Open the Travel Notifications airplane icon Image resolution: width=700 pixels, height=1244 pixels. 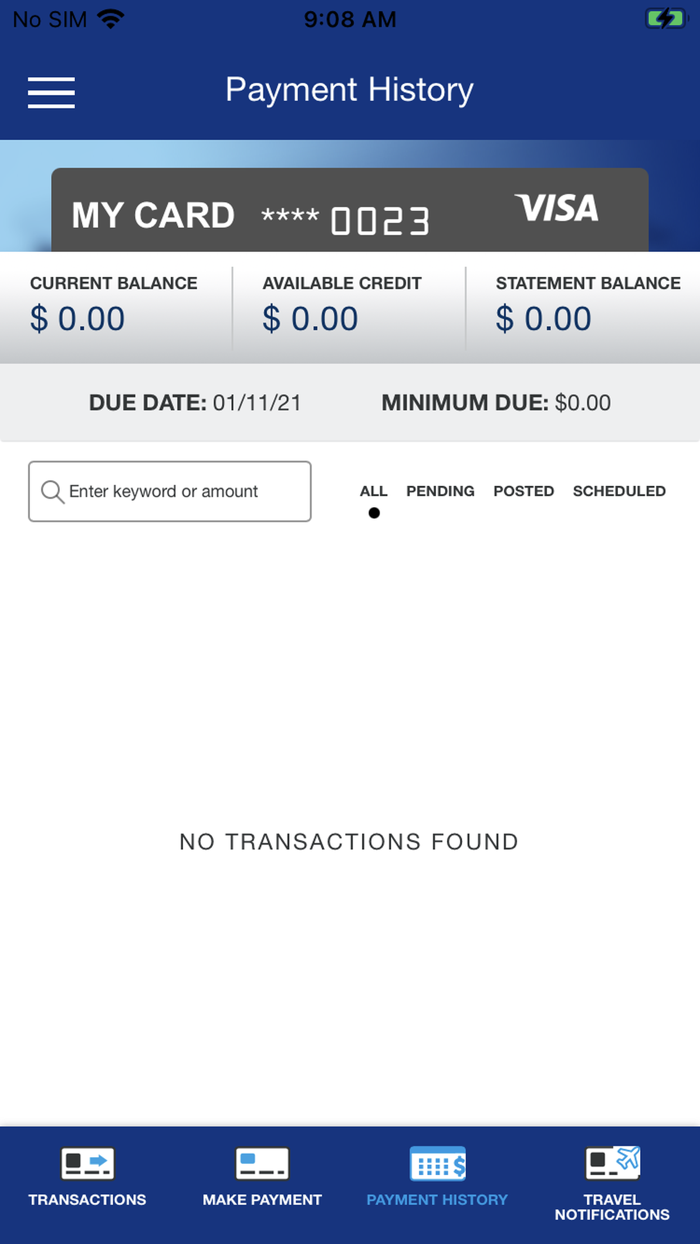pyautogui.click(x=611, y=1160)
